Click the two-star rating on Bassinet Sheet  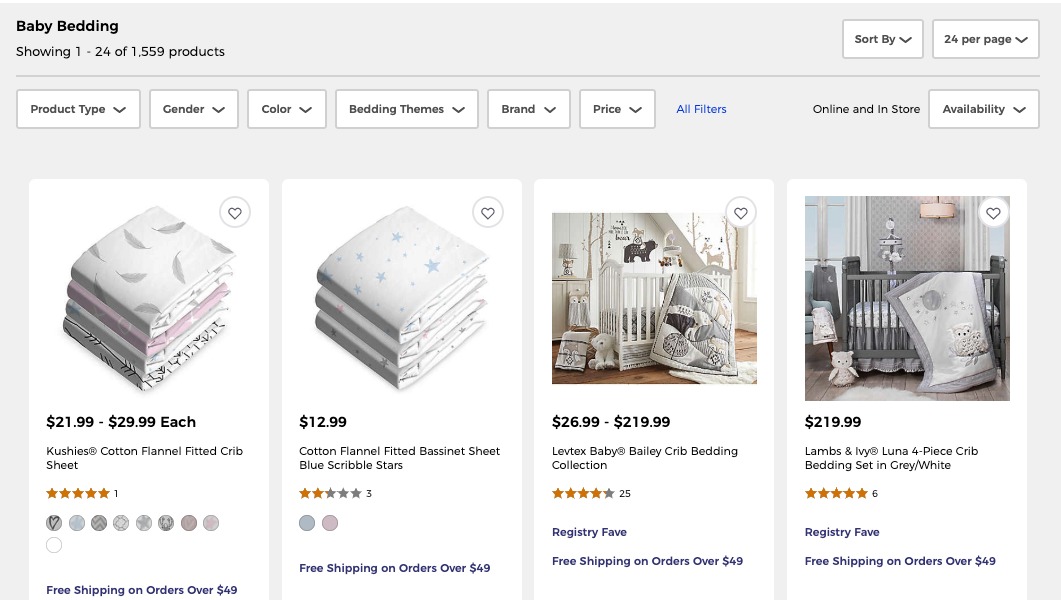330,493
